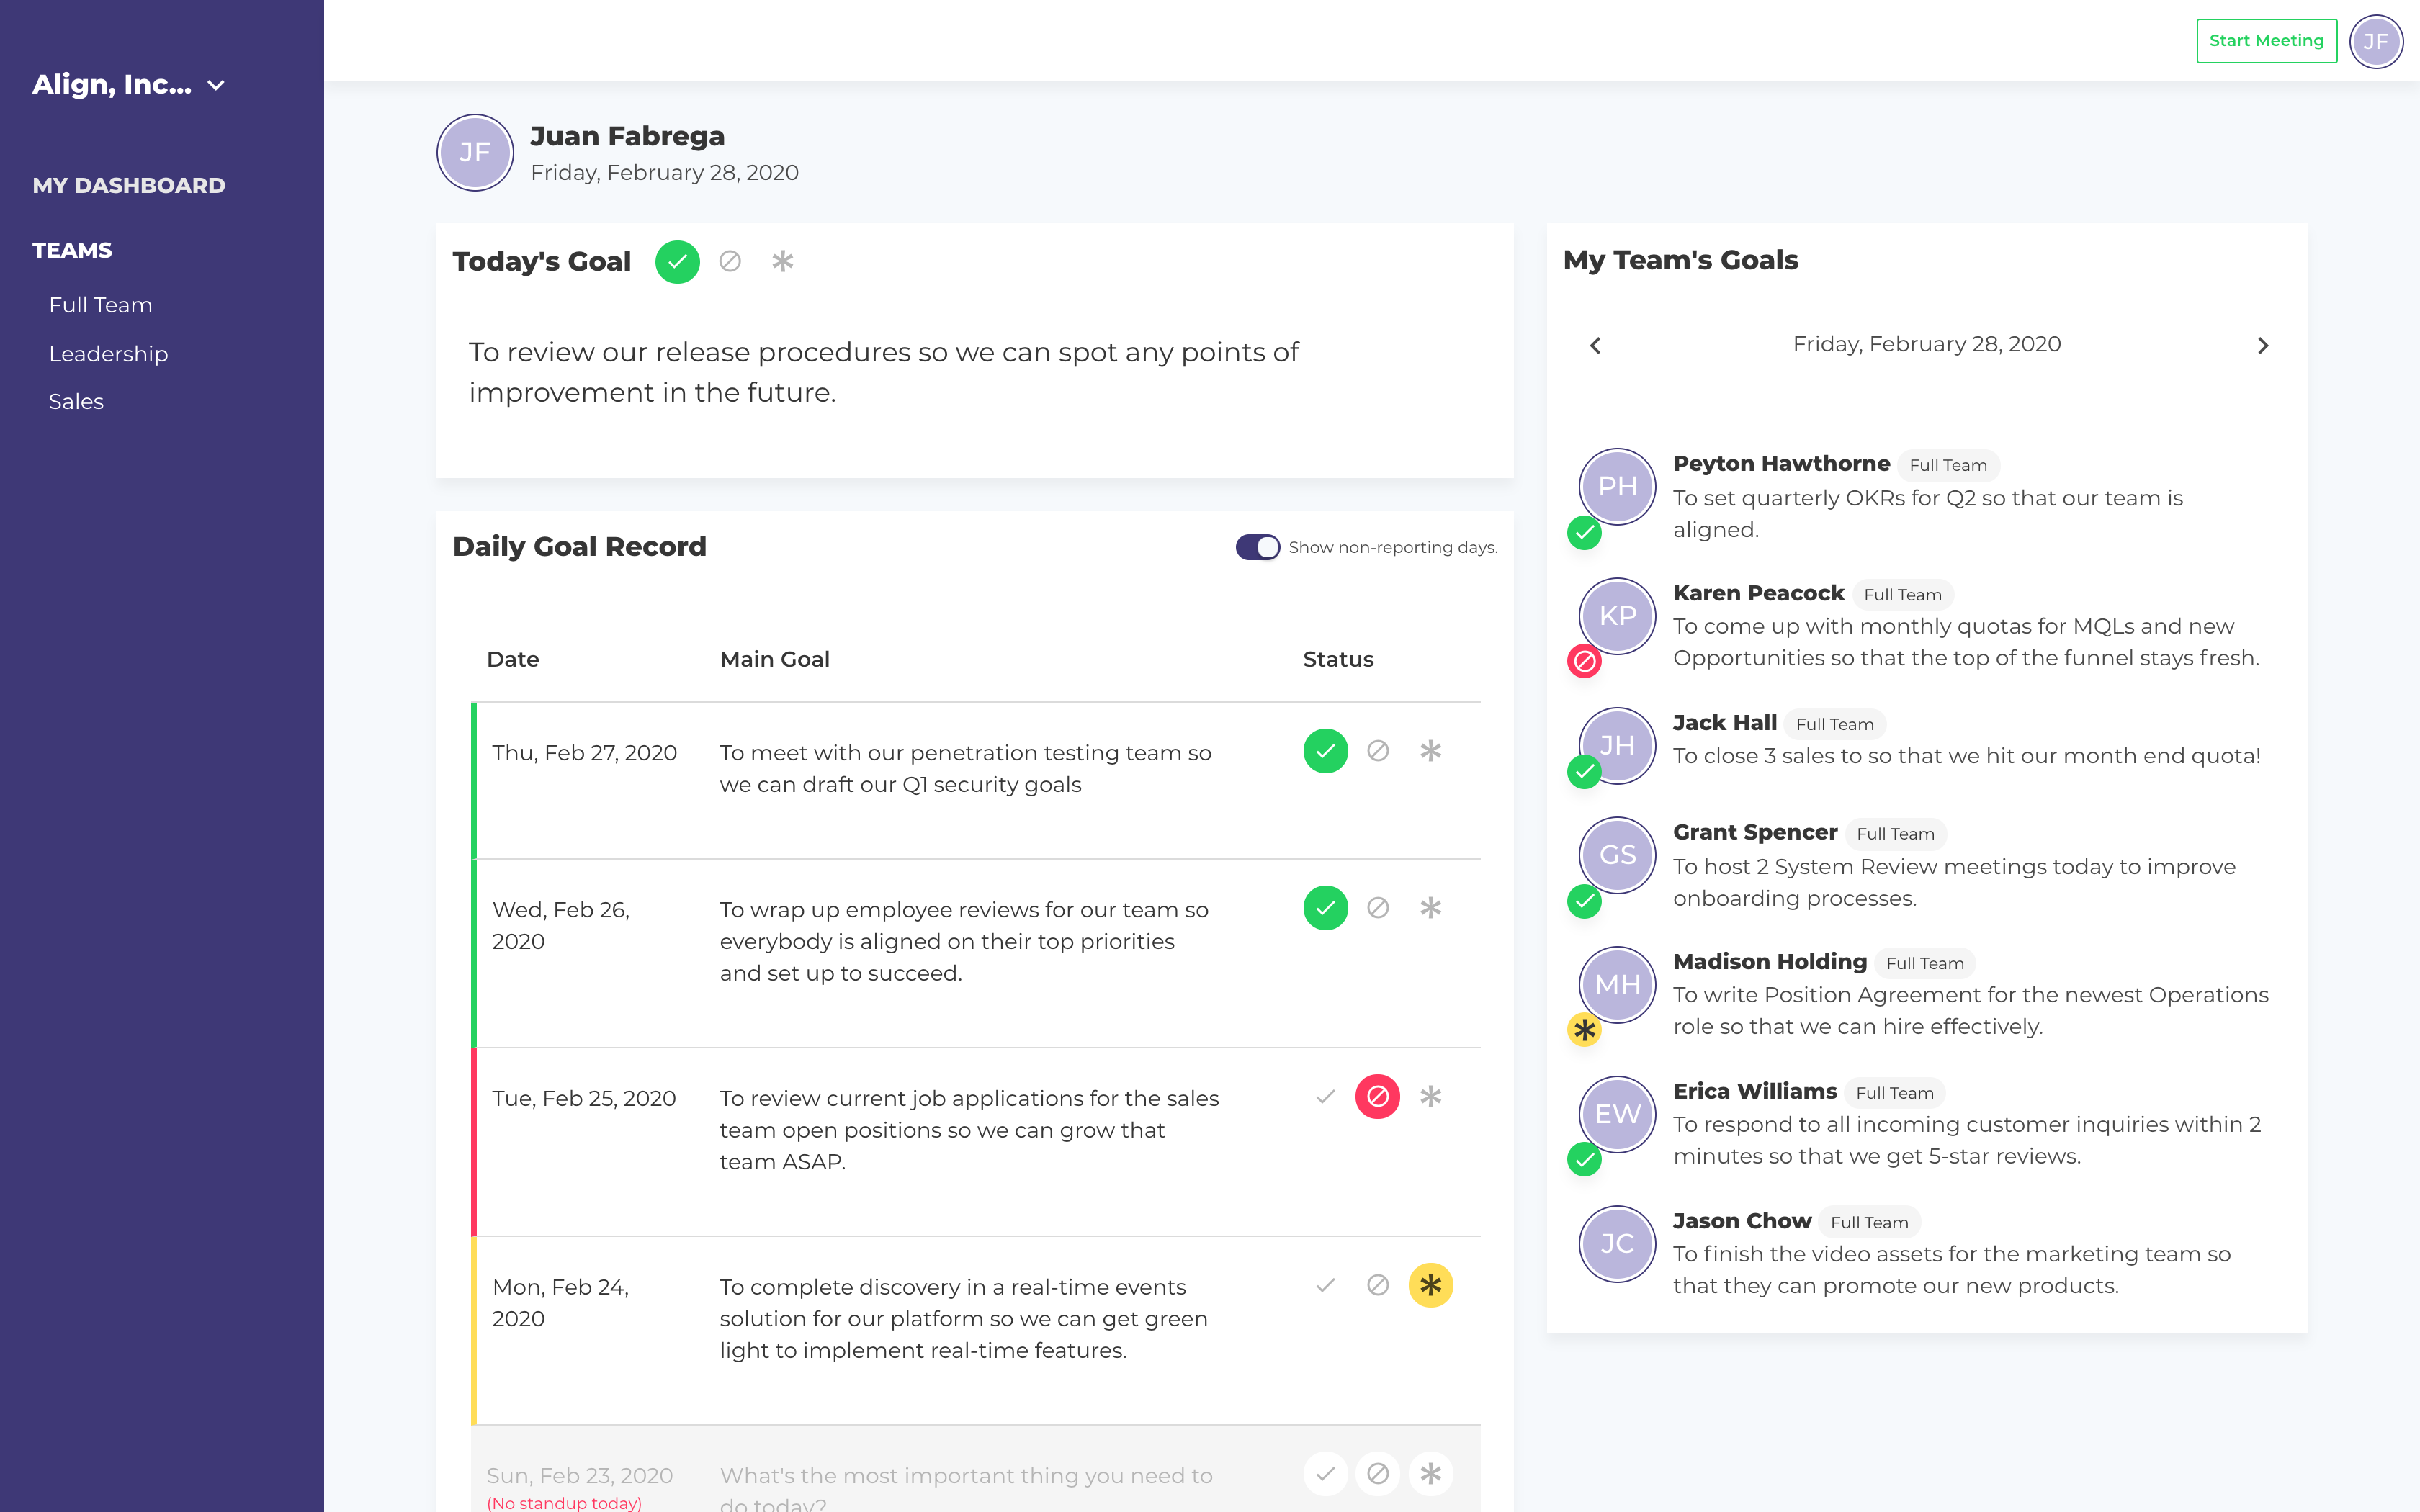Mark Today's Goal as complete with green checkmark

678,262
